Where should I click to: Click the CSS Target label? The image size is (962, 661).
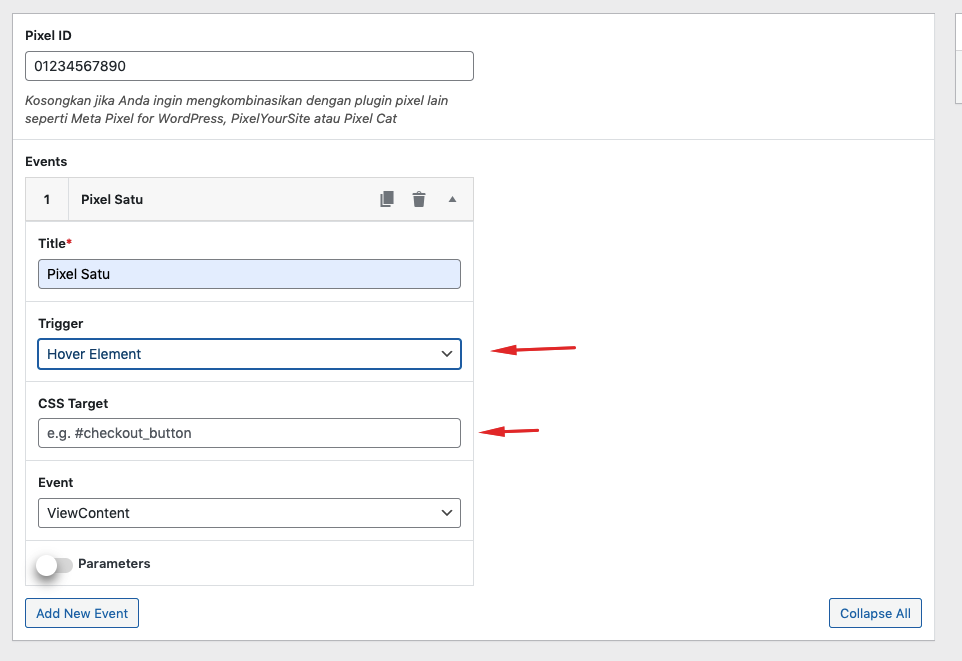(73, 403)
